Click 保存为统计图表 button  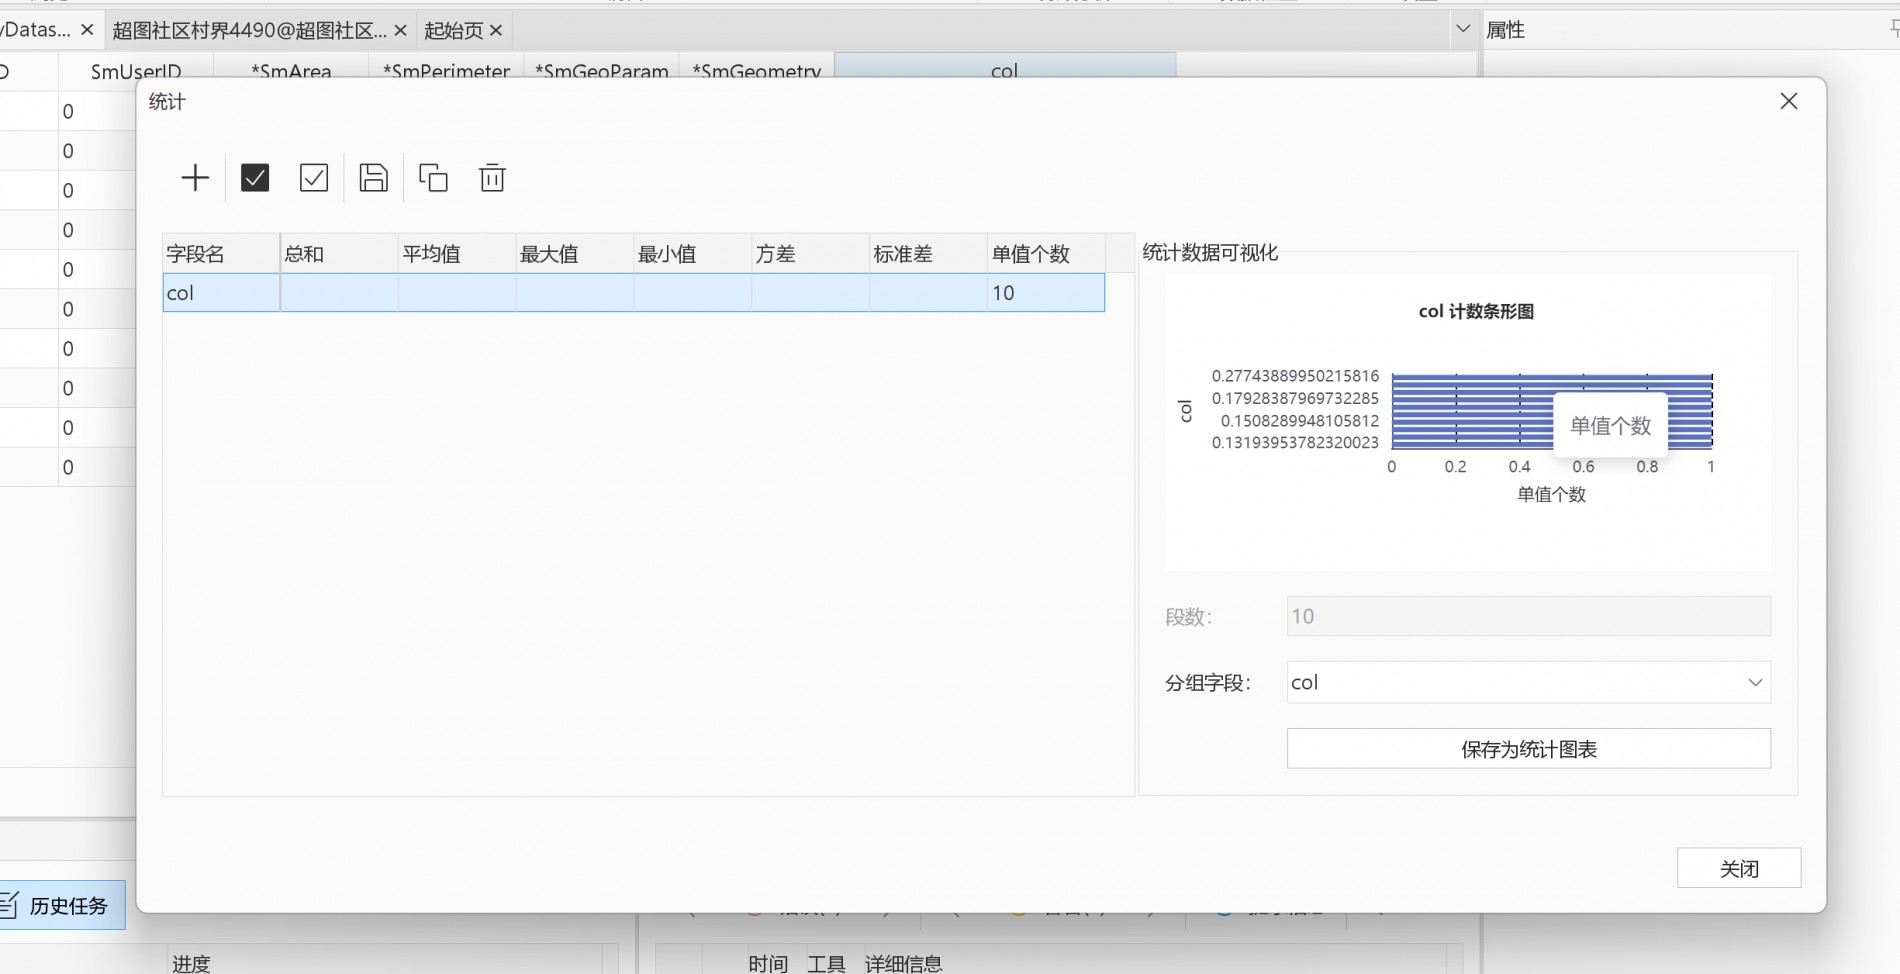point(1528,749)
